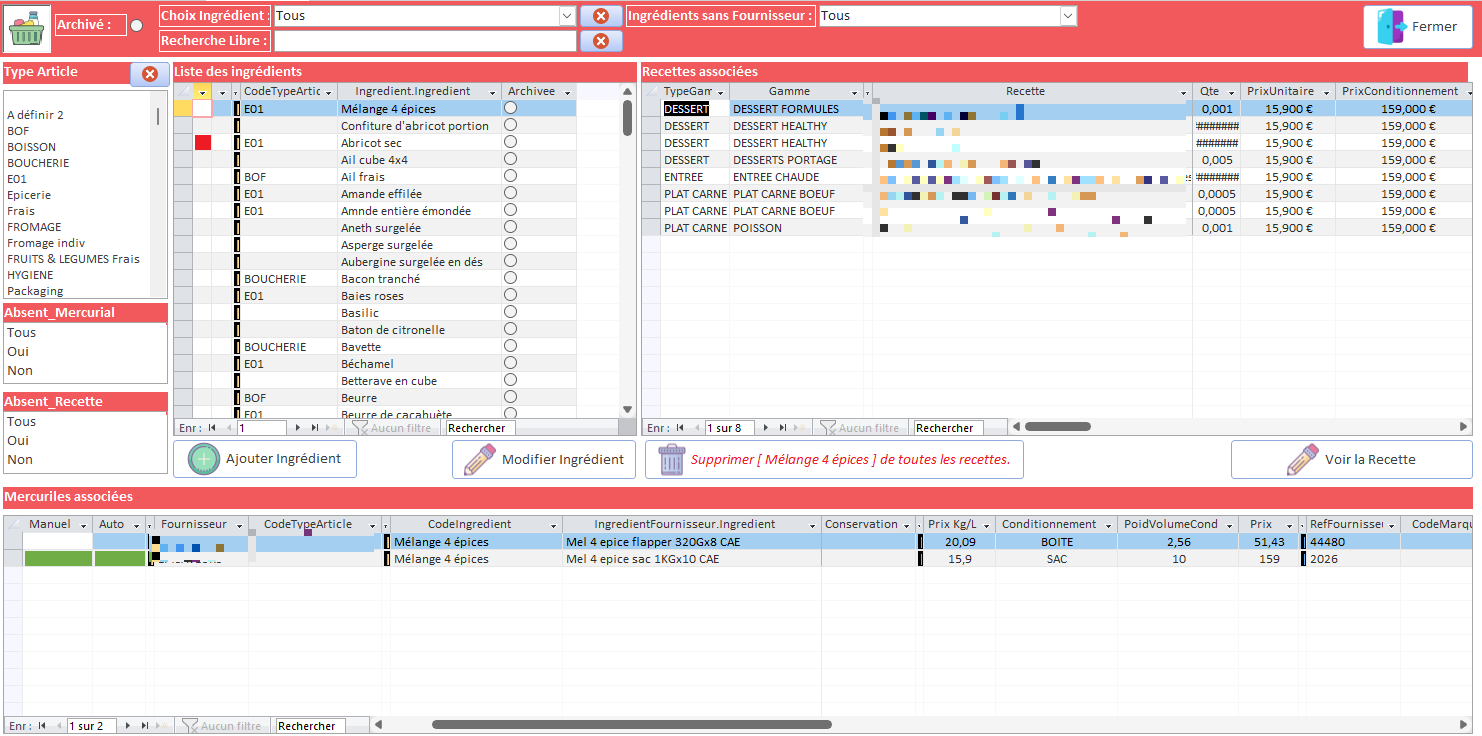
Task: Clear the Recherche Libre field with red X
Action: click(x=600, y=41)
